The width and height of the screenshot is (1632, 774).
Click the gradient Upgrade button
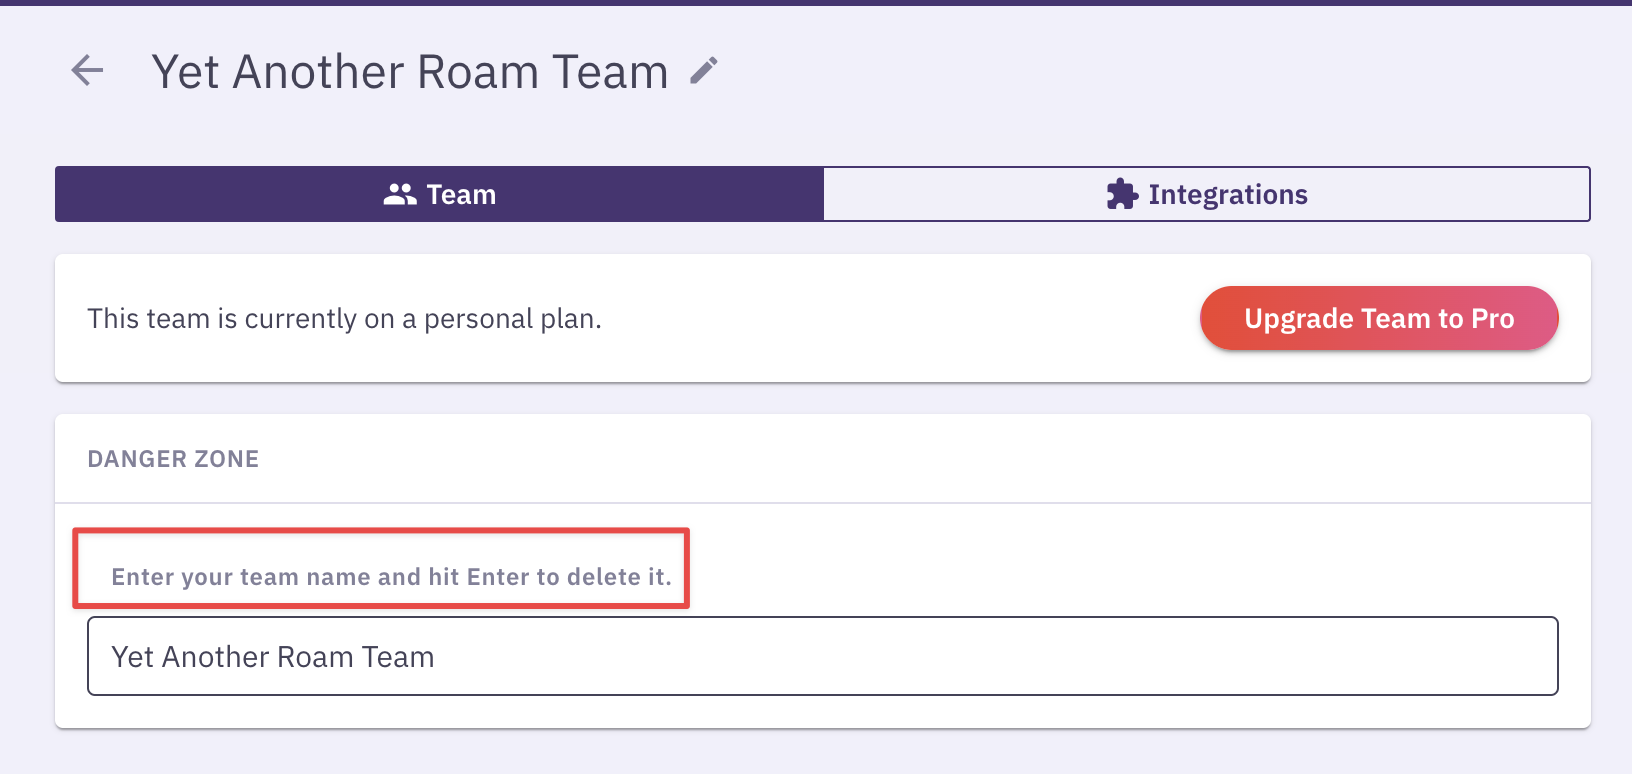(x=1379, y=318)
